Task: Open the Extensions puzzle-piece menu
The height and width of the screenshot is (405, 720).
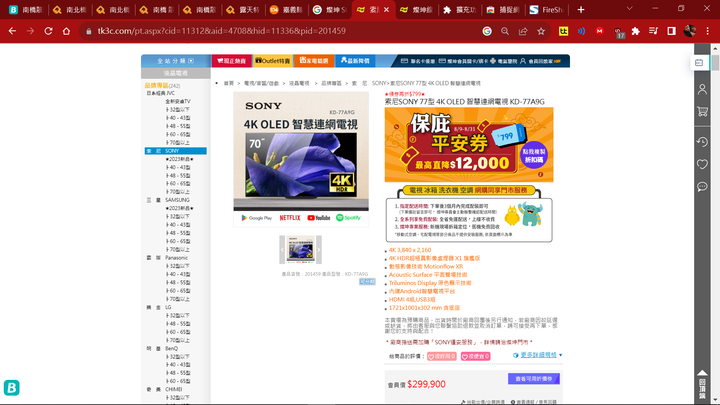Action: click(x=636, y=31)
